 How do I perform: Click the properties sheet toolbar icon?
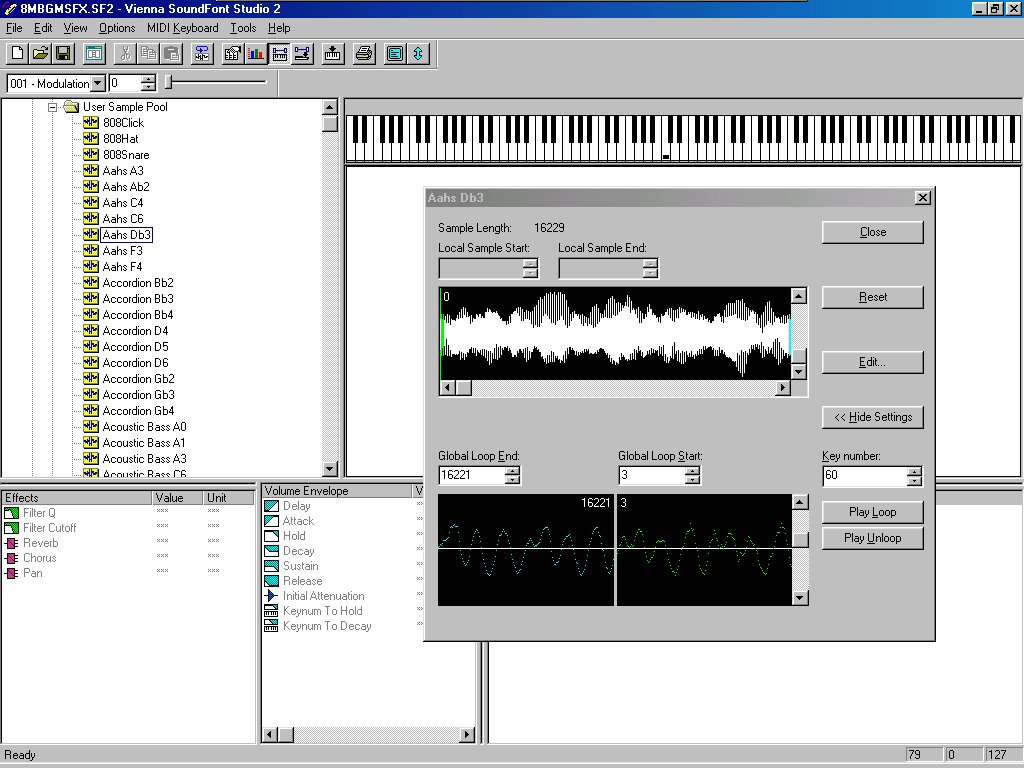click(232, 54)
